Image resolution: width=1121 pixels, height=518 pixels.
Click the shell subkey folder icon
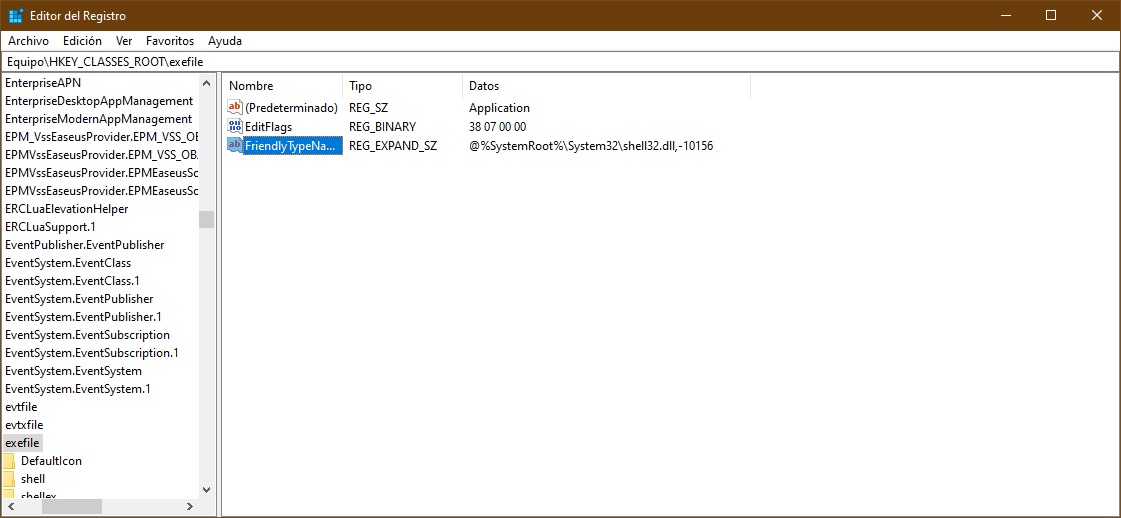9,479
